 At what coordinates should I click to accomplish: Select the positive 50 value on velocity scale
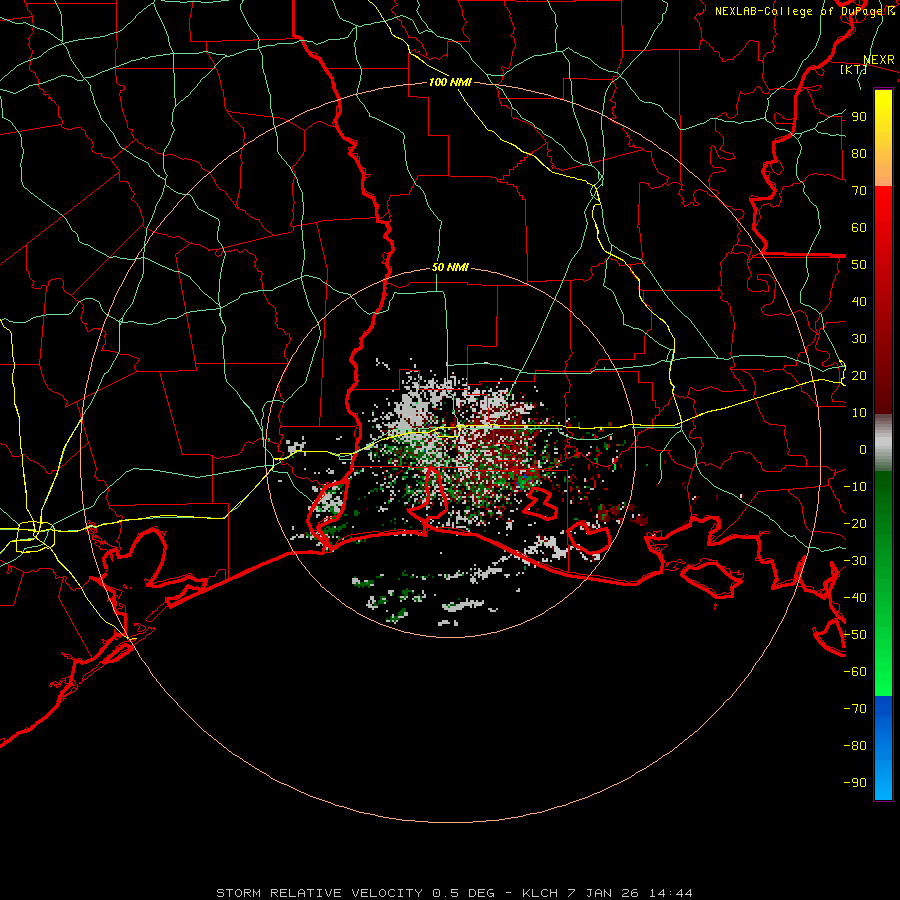[859, 265]
